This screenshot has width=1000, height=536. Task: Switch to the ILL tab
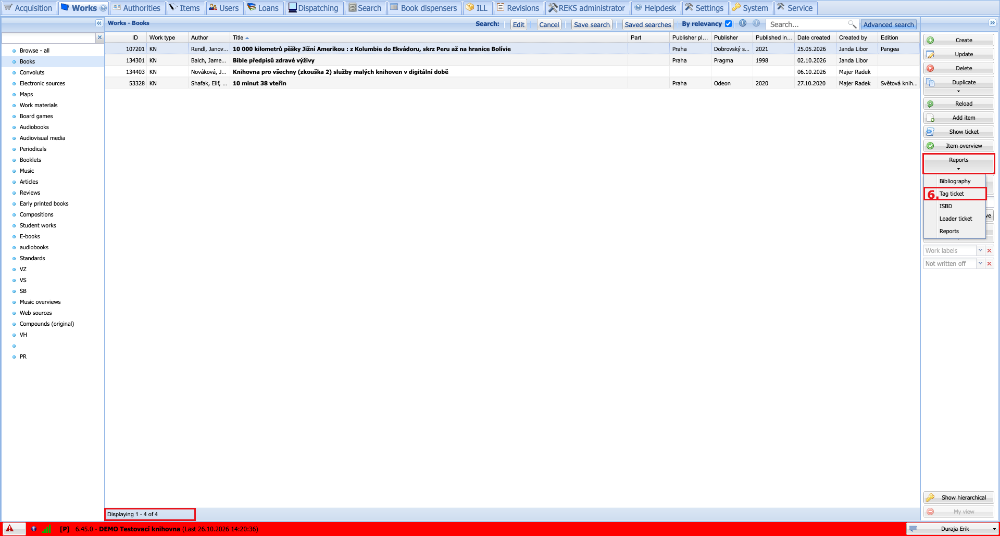[476, 8]
